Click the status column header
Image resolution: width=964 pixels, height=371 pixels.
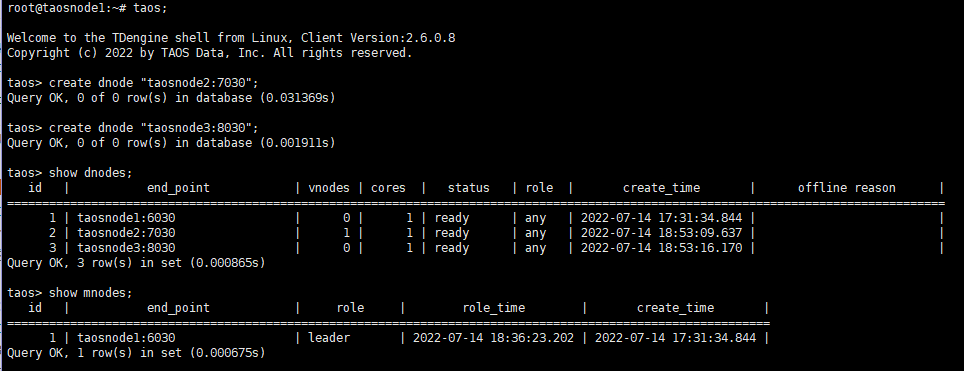(468, 188)
